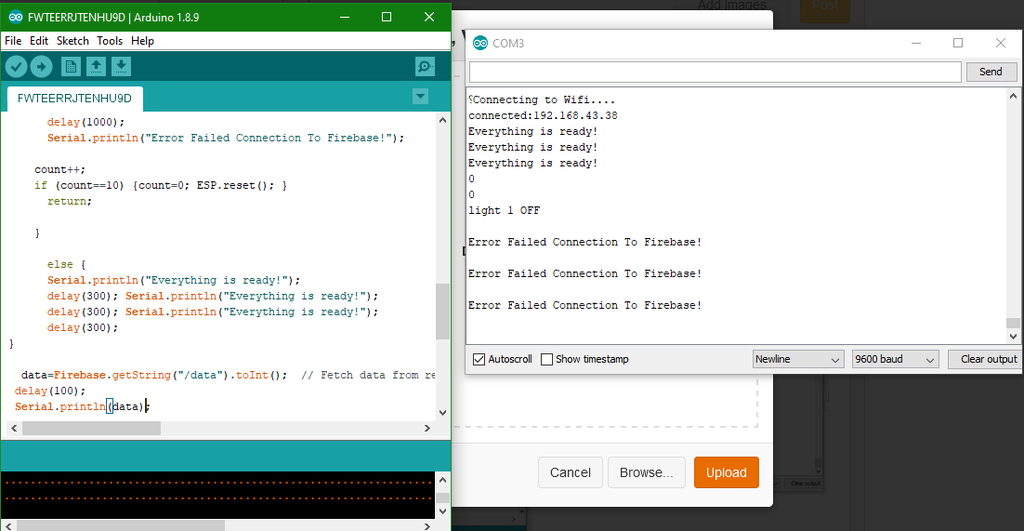Open the Tools menu
This screenshot has height=531, width=1024.
pyautogui.click(x=110, y=40)
